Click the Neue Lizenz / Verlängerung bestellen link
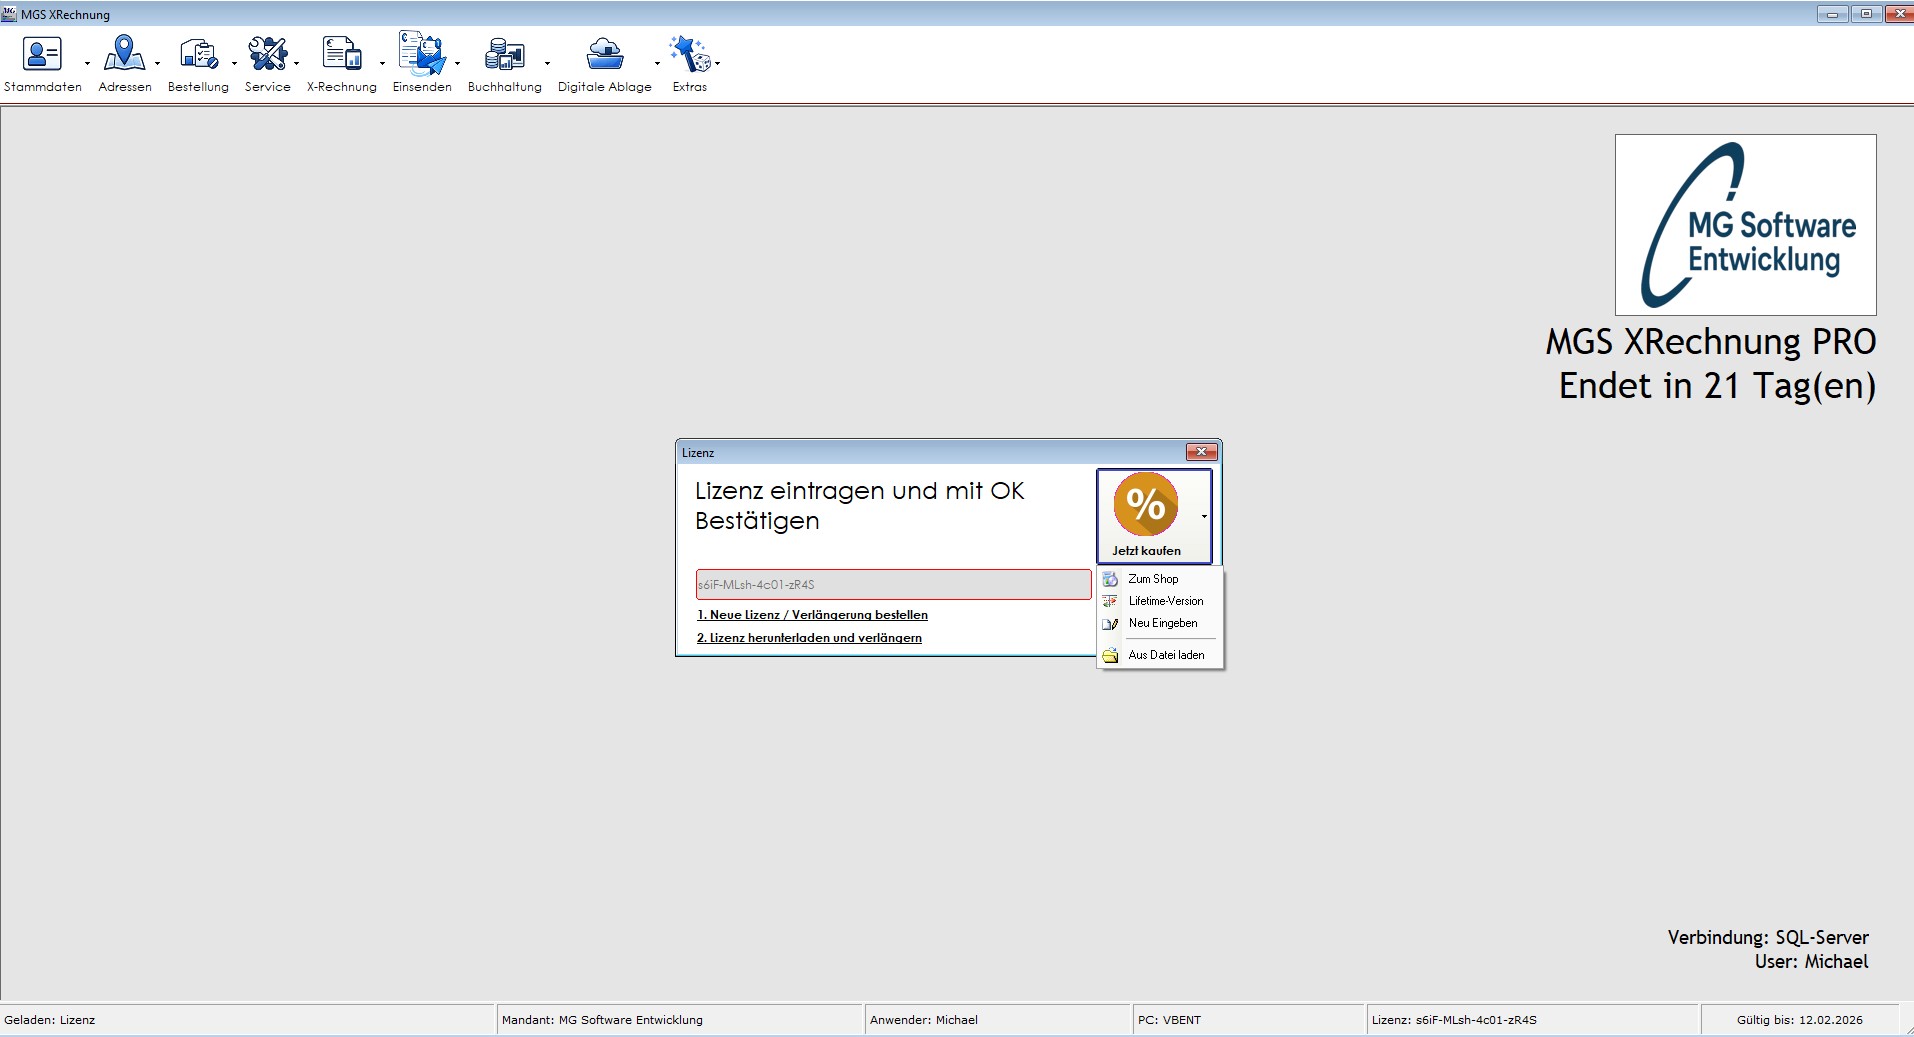Viewport: 1914px width, 1037px height. [x=812, y=615]
